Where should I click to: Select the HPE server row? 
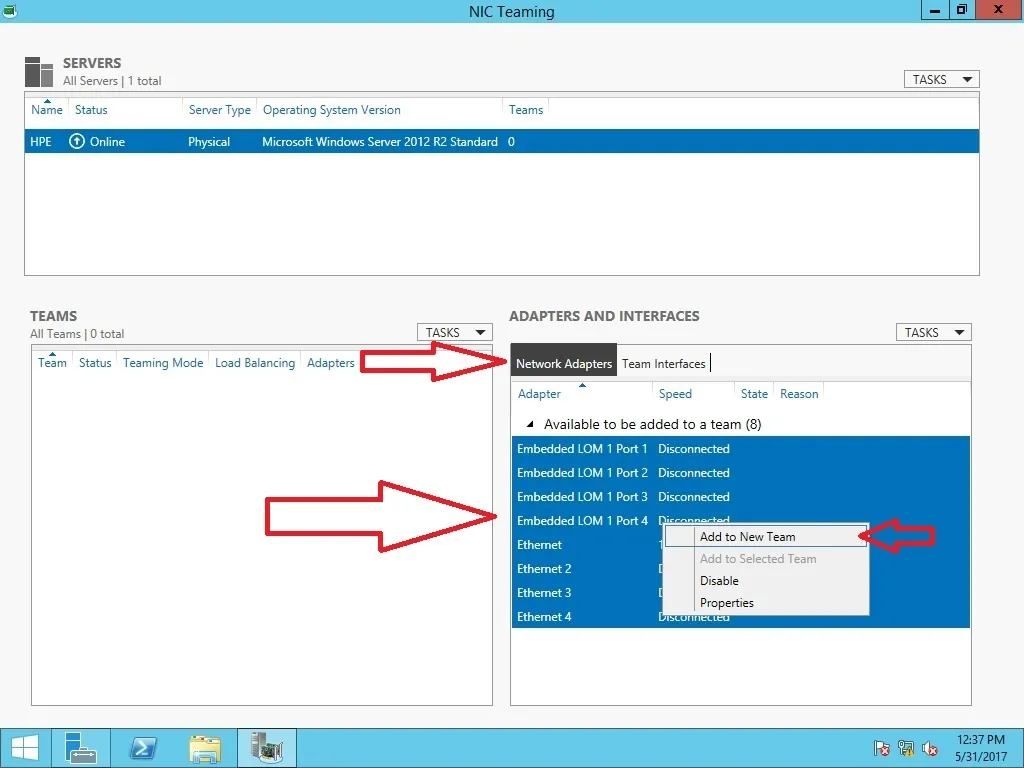(x=502, y=141)
